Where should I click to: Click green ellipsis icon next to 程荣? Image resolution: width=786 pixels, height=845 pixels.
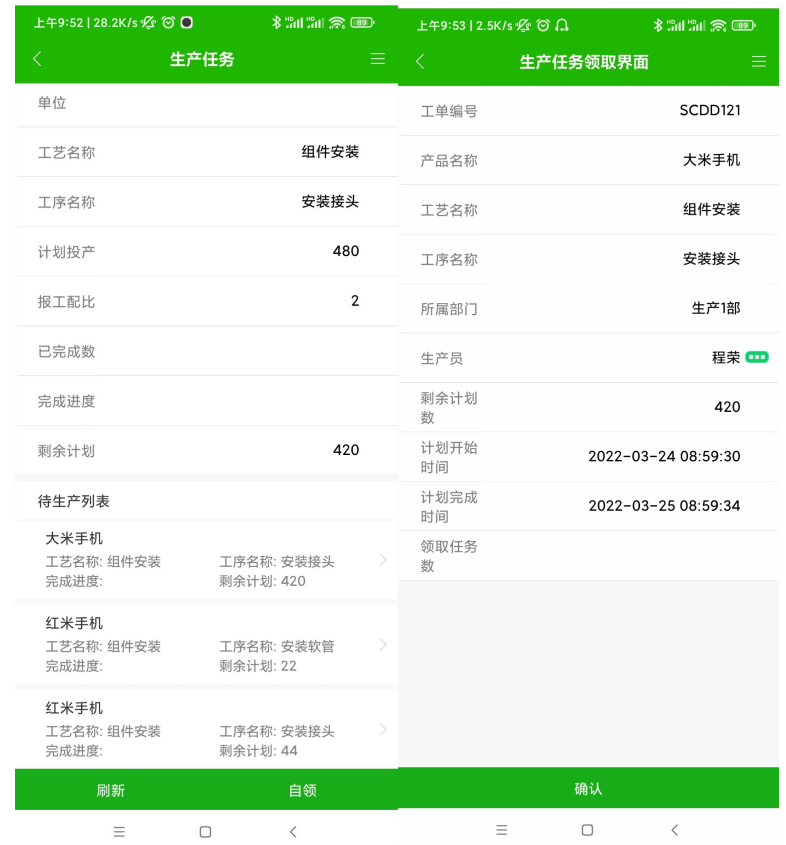(756, 357)
